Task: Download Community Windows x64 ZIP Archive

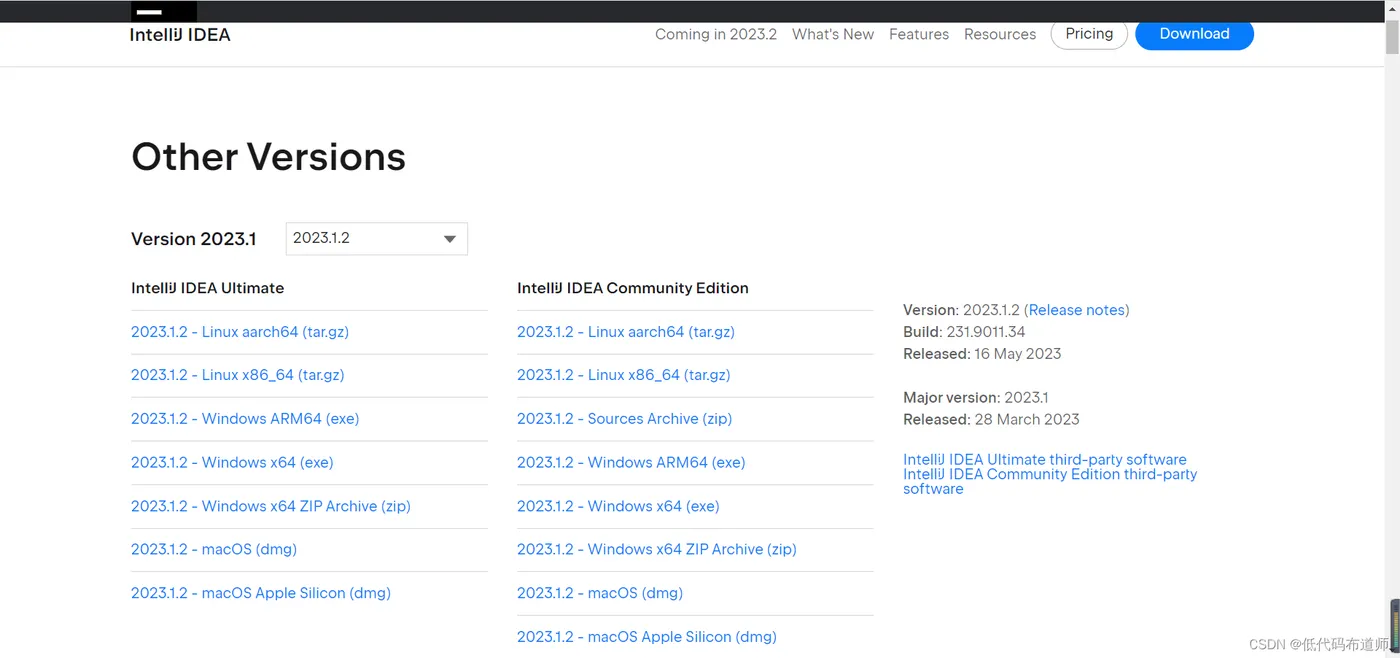Action: pos(657,549)
